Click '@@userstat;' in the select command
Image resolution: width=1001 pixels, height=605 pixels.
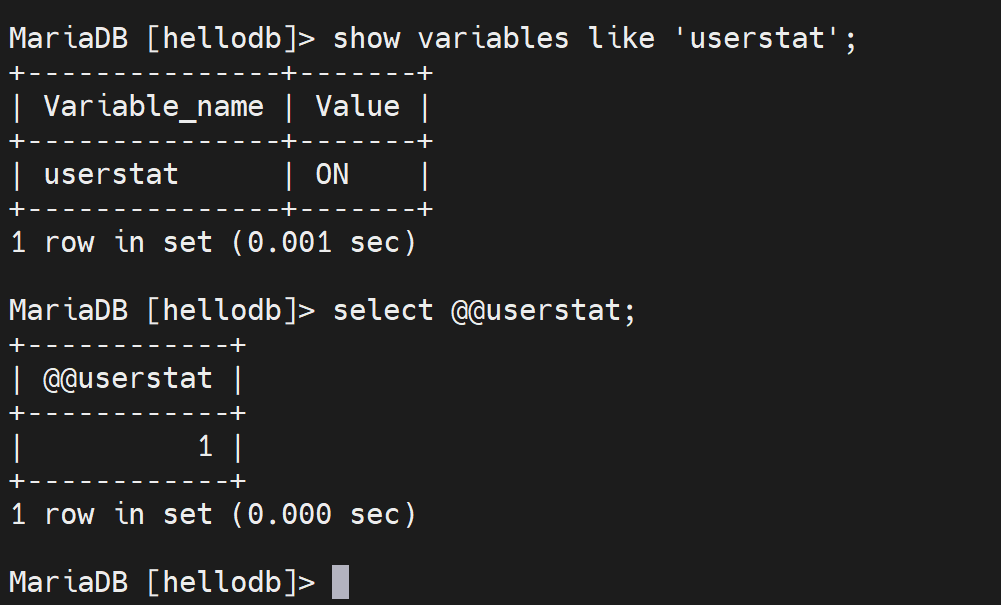[543, 311]
